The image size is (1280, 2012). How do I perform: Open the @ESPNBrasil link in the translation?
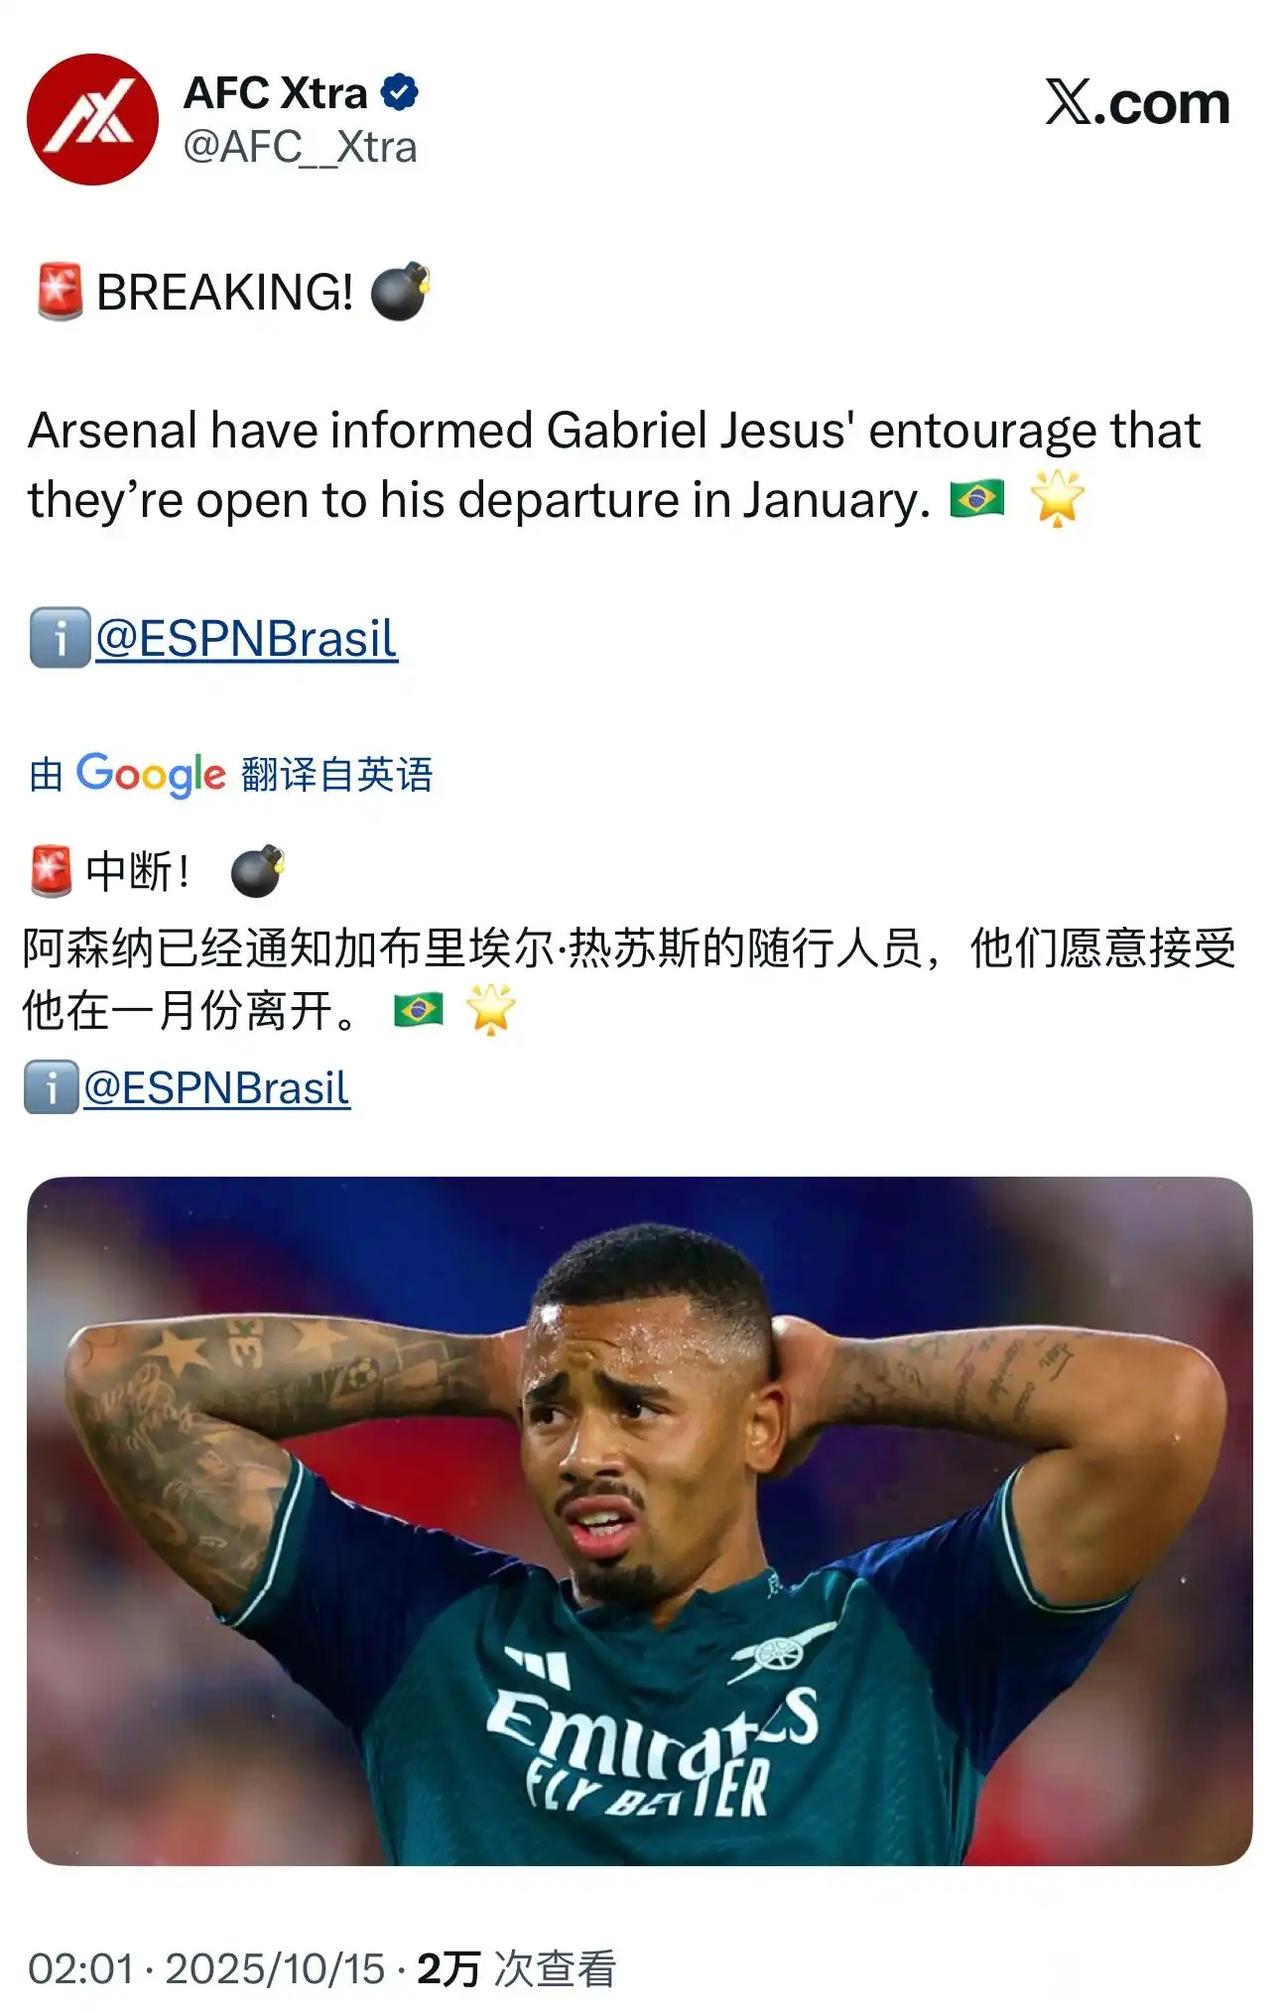(x=216, y=1087)
